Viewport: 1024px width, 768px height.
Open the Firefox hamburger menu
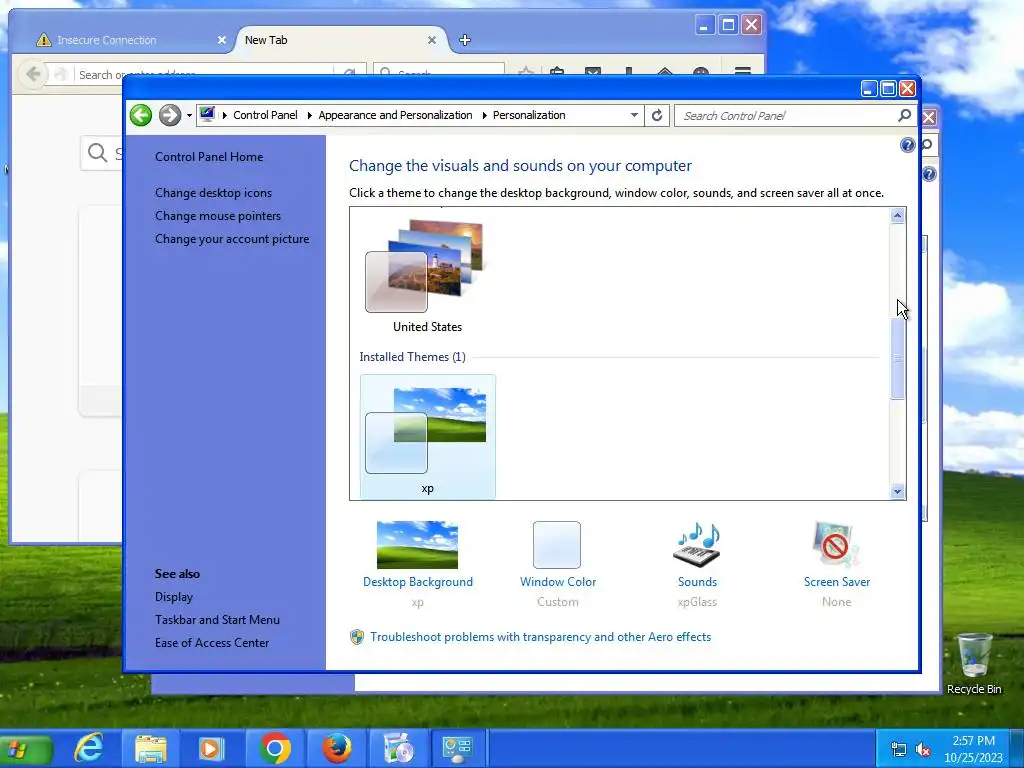[743, 71]
